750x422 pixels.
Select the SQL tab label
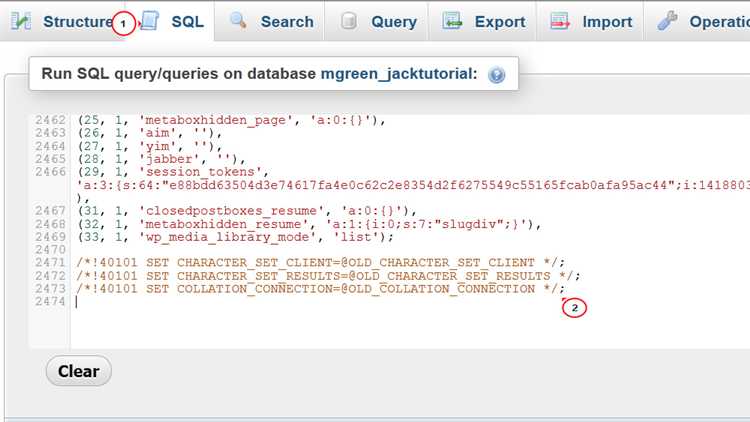point(187,21)
